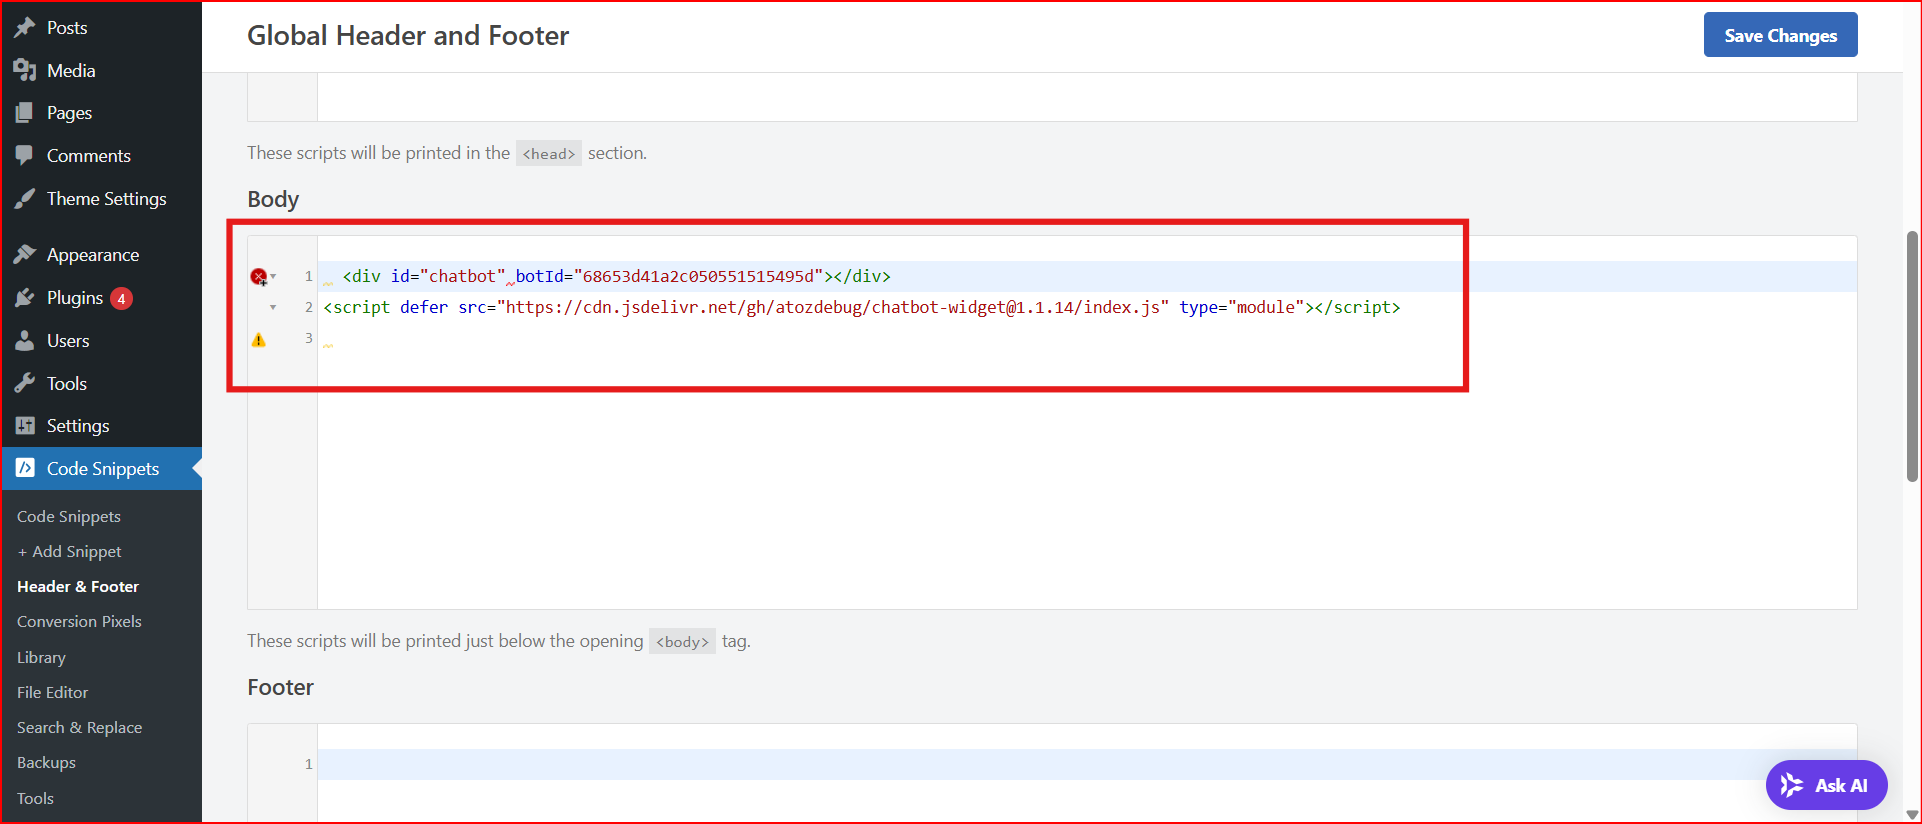Click the Ask AI button

tap(1826, 785)
